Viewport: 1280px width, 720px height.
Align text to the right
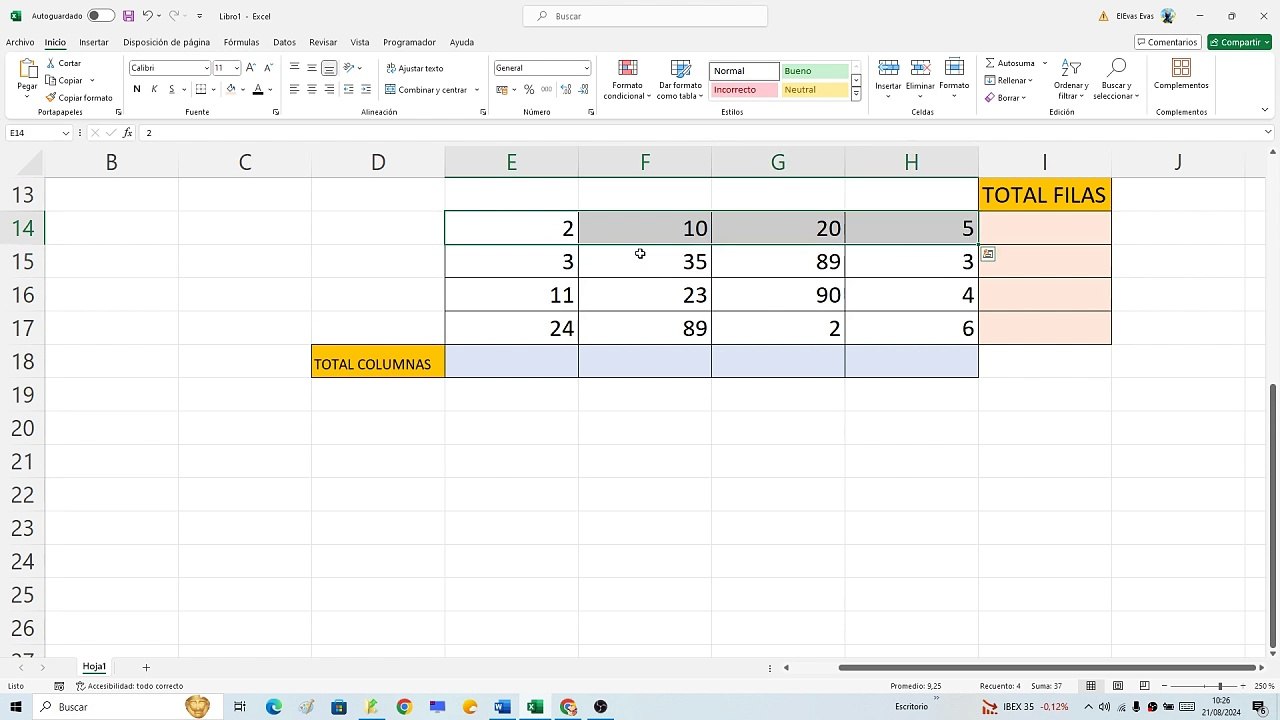tap(329, 89)
